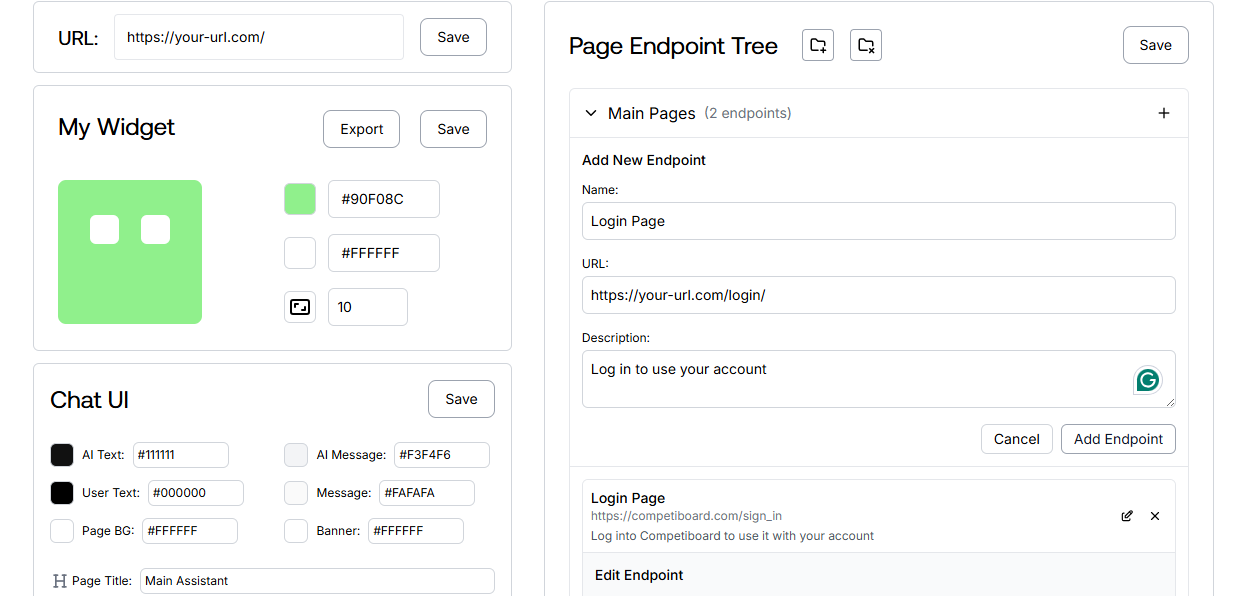This screenshot has height=596, width=1251.
Task: Click the endpoint Name input field
Action: tap(879, 221)
